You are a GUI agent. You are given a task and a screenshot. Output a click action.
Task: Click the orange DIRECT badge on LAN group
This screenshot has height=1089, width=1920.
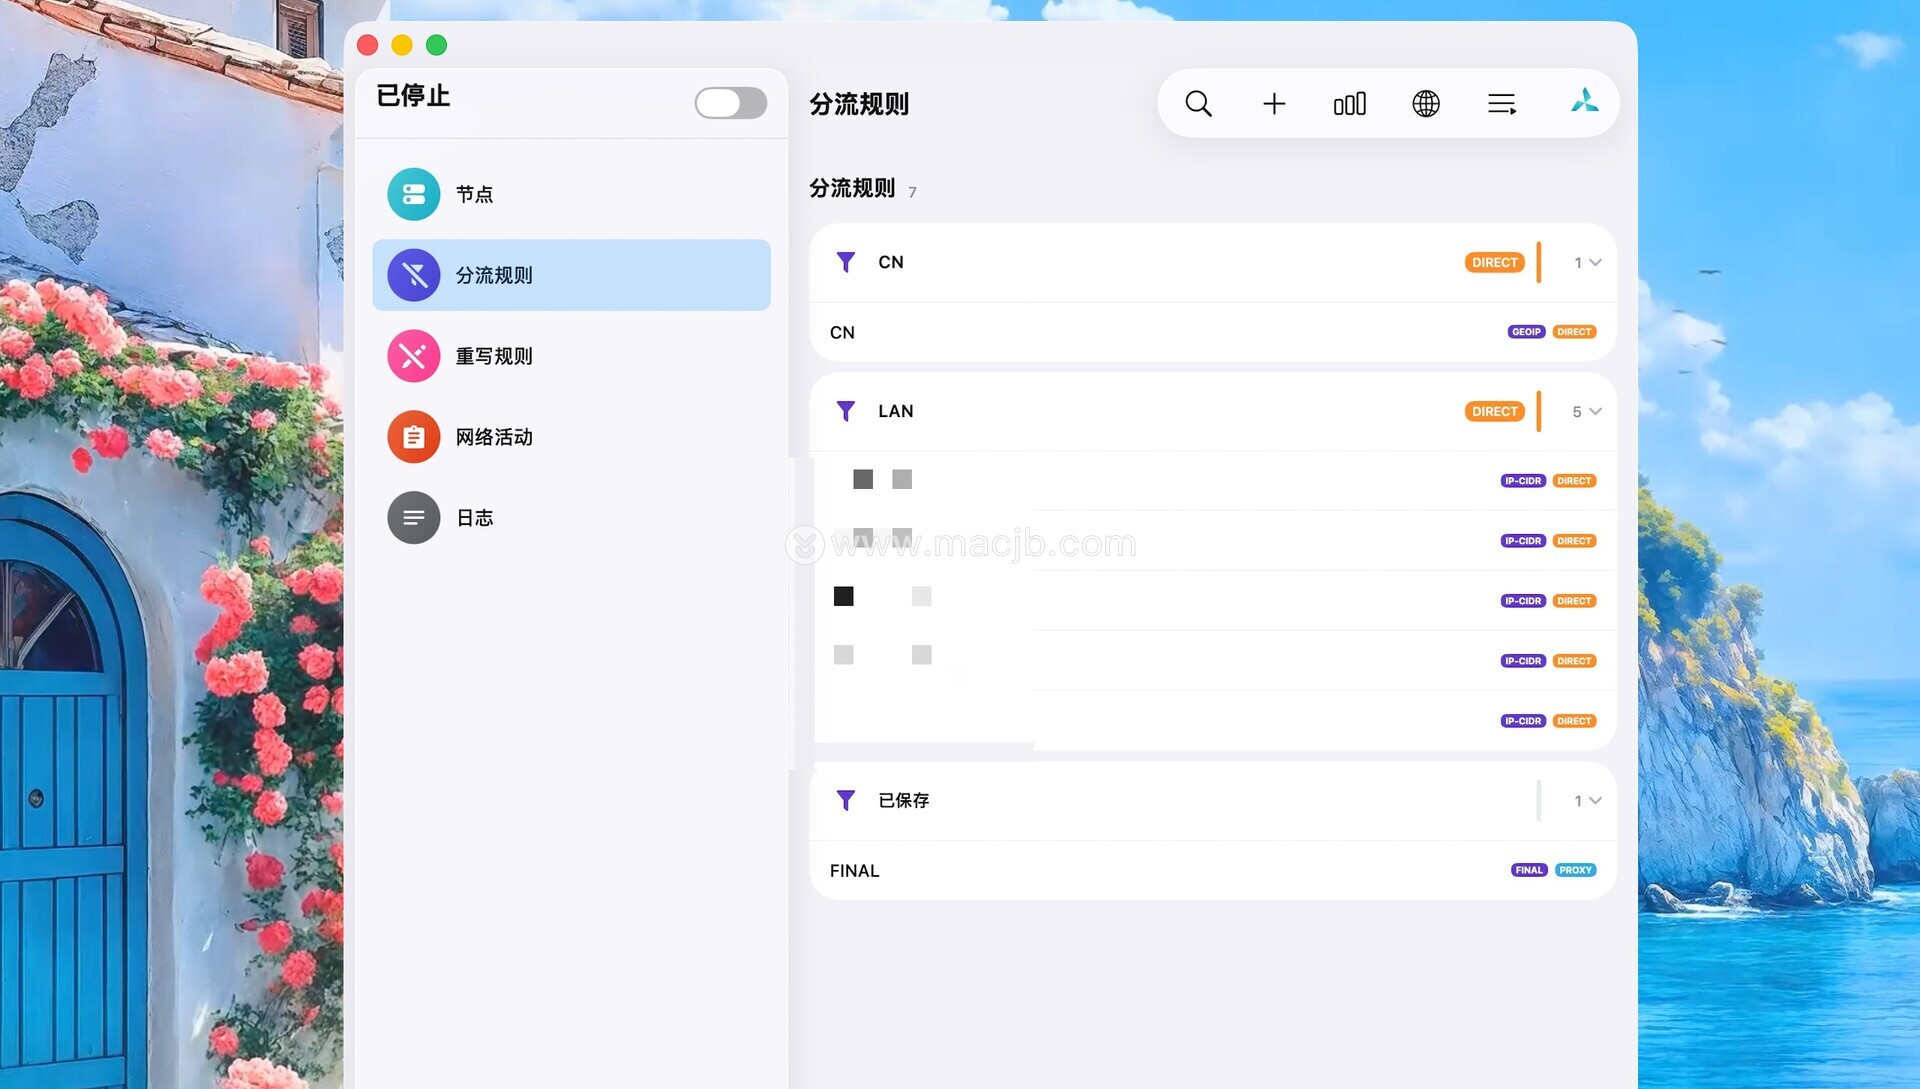[1494, 412]
